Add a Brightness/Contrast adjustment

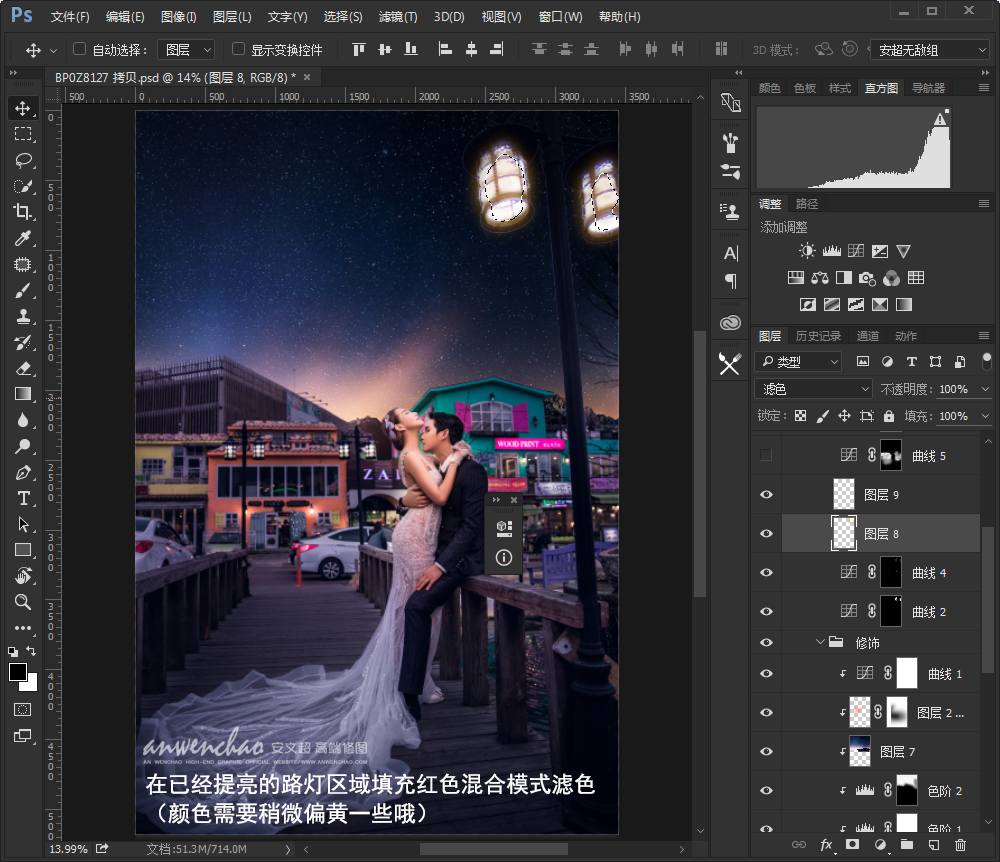(807, 251)
